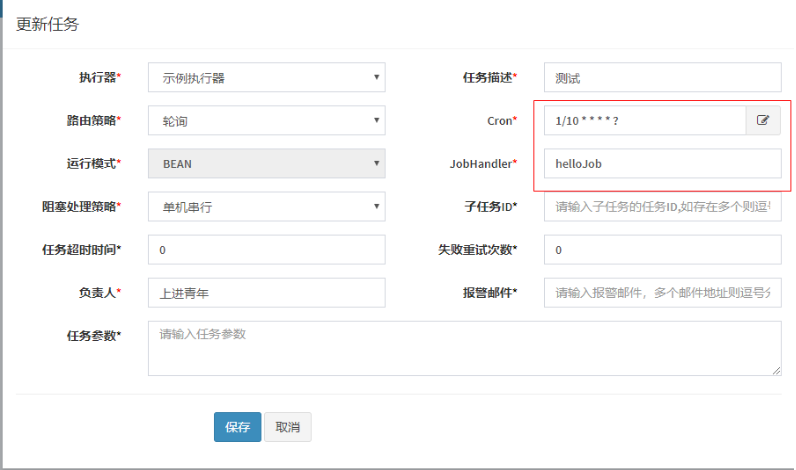Click the 阻塞处理策略 field label
This screenshot has width=796, height=470.
point(82,207)
